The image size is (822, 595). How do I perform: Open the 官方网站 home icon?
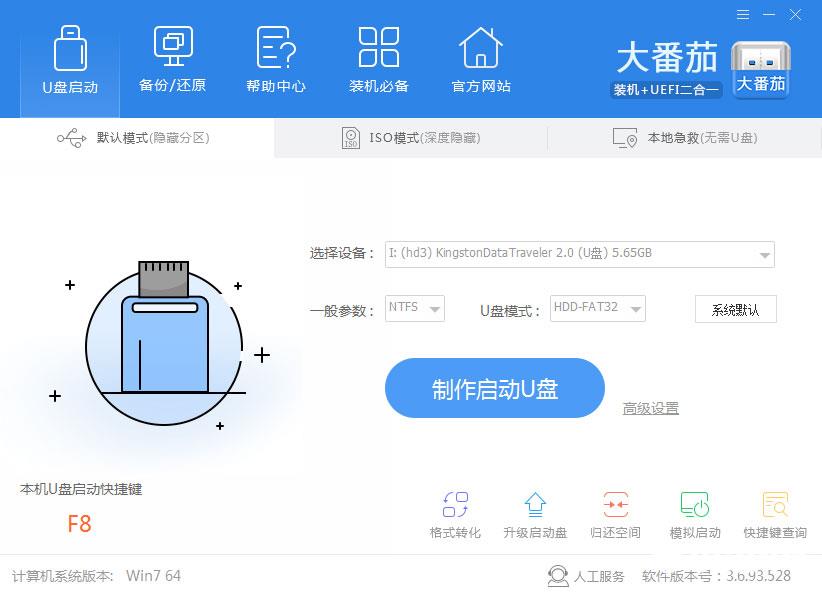[481, 47]
